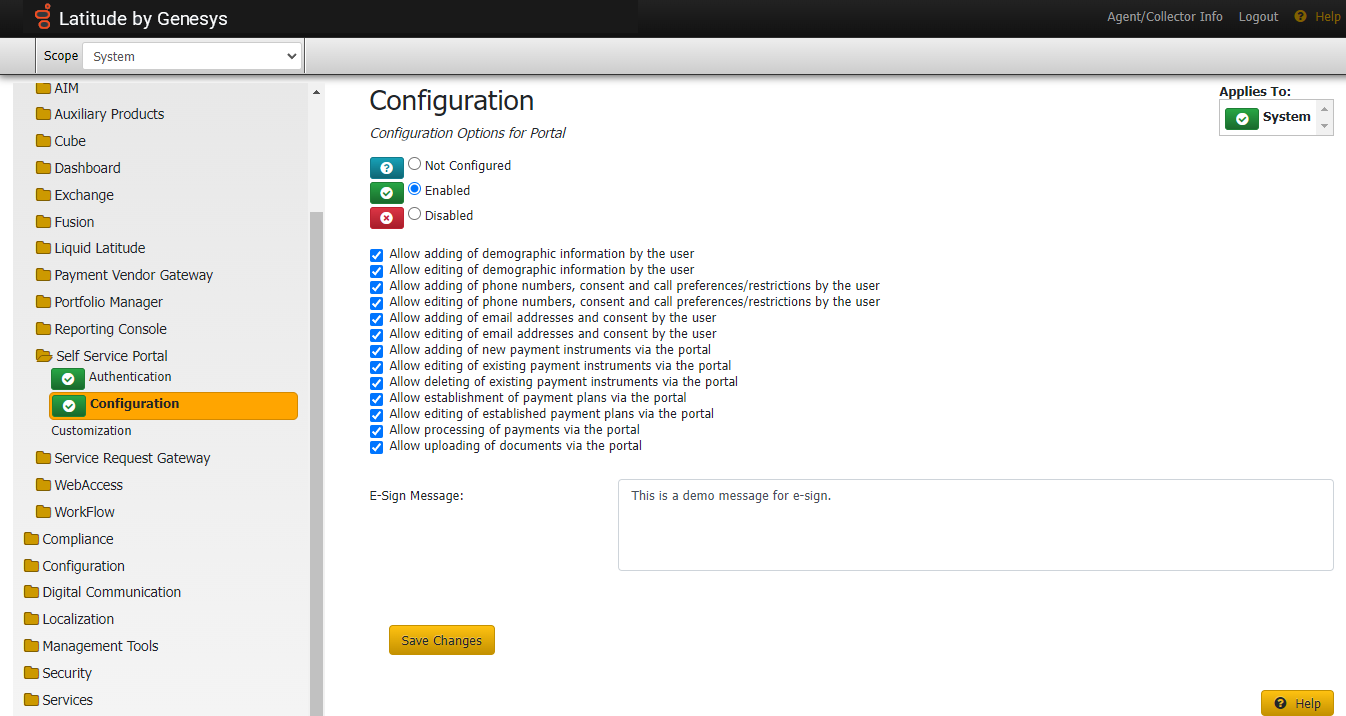Image resolution: width=1346 pixels, height=716 pixels.
Task: Click inside the E-Sign Message text box
Action: pos(975,525)
